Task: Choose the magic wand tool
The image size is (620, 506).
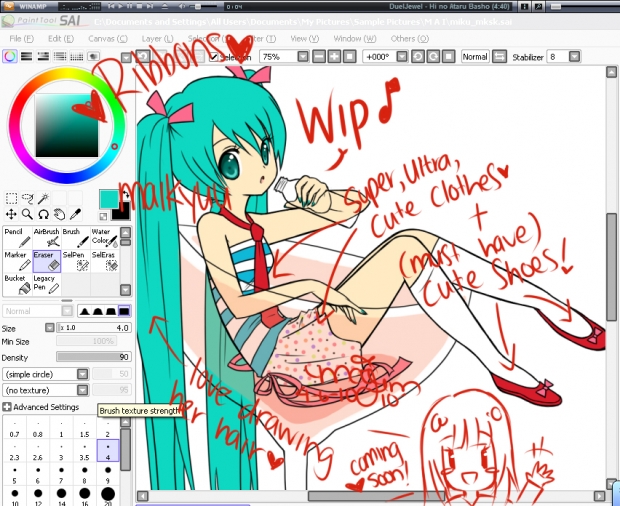Action: (43, 198)
